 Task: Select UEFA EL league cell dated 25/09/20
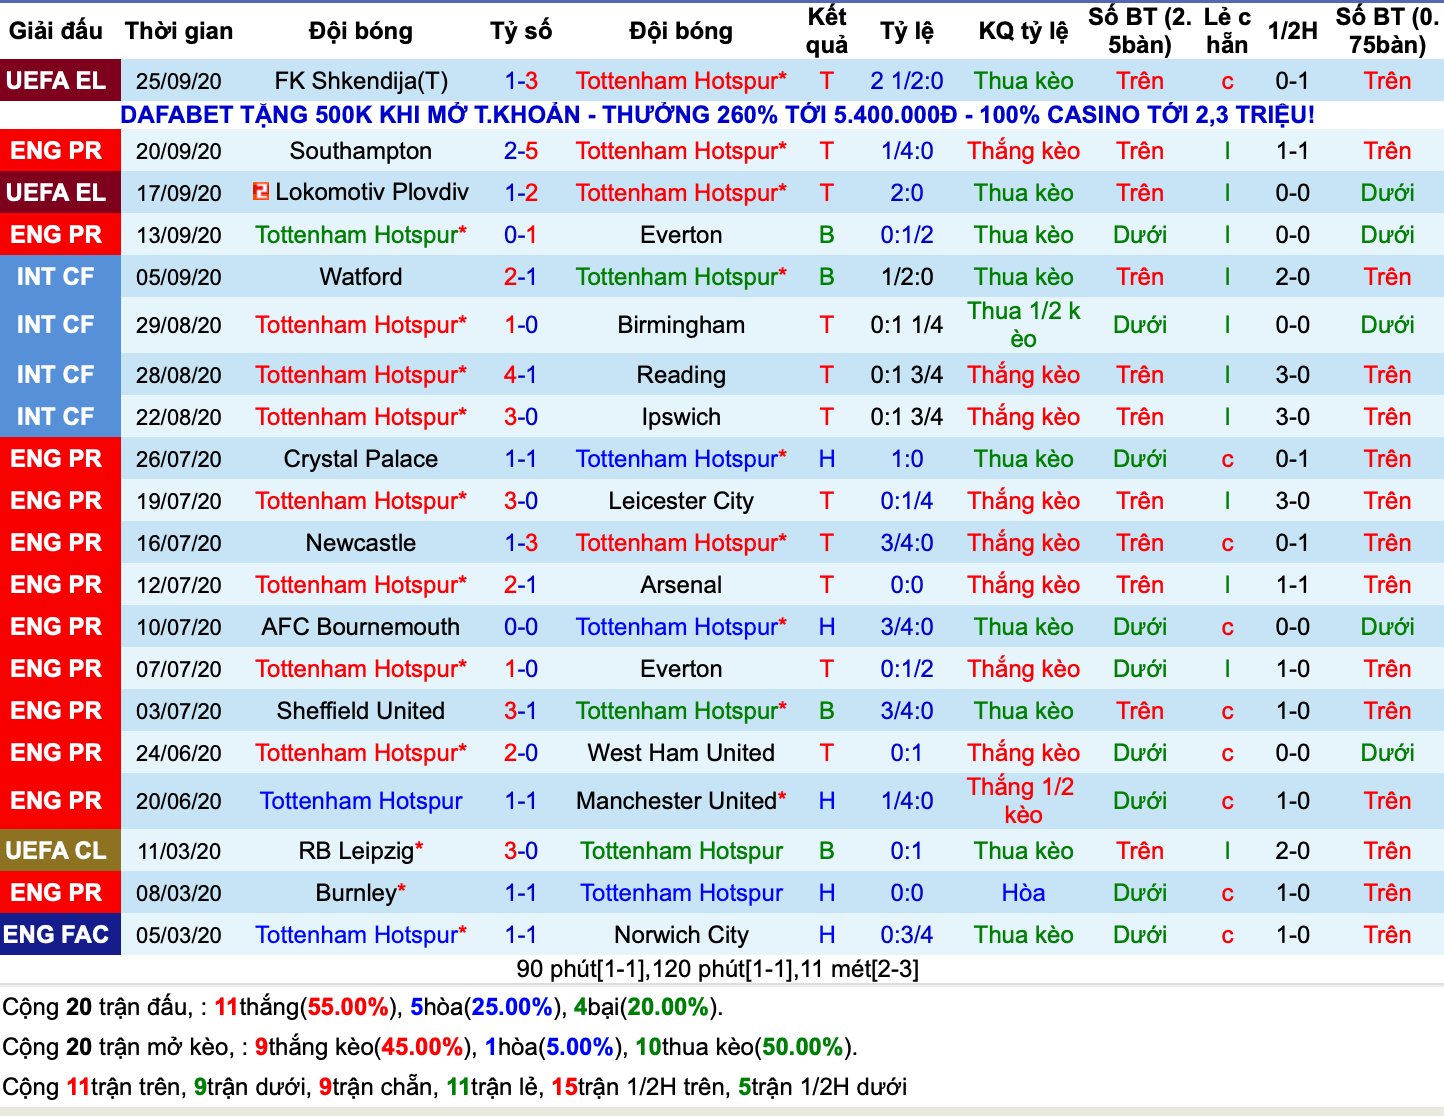(x=60, y=81)
